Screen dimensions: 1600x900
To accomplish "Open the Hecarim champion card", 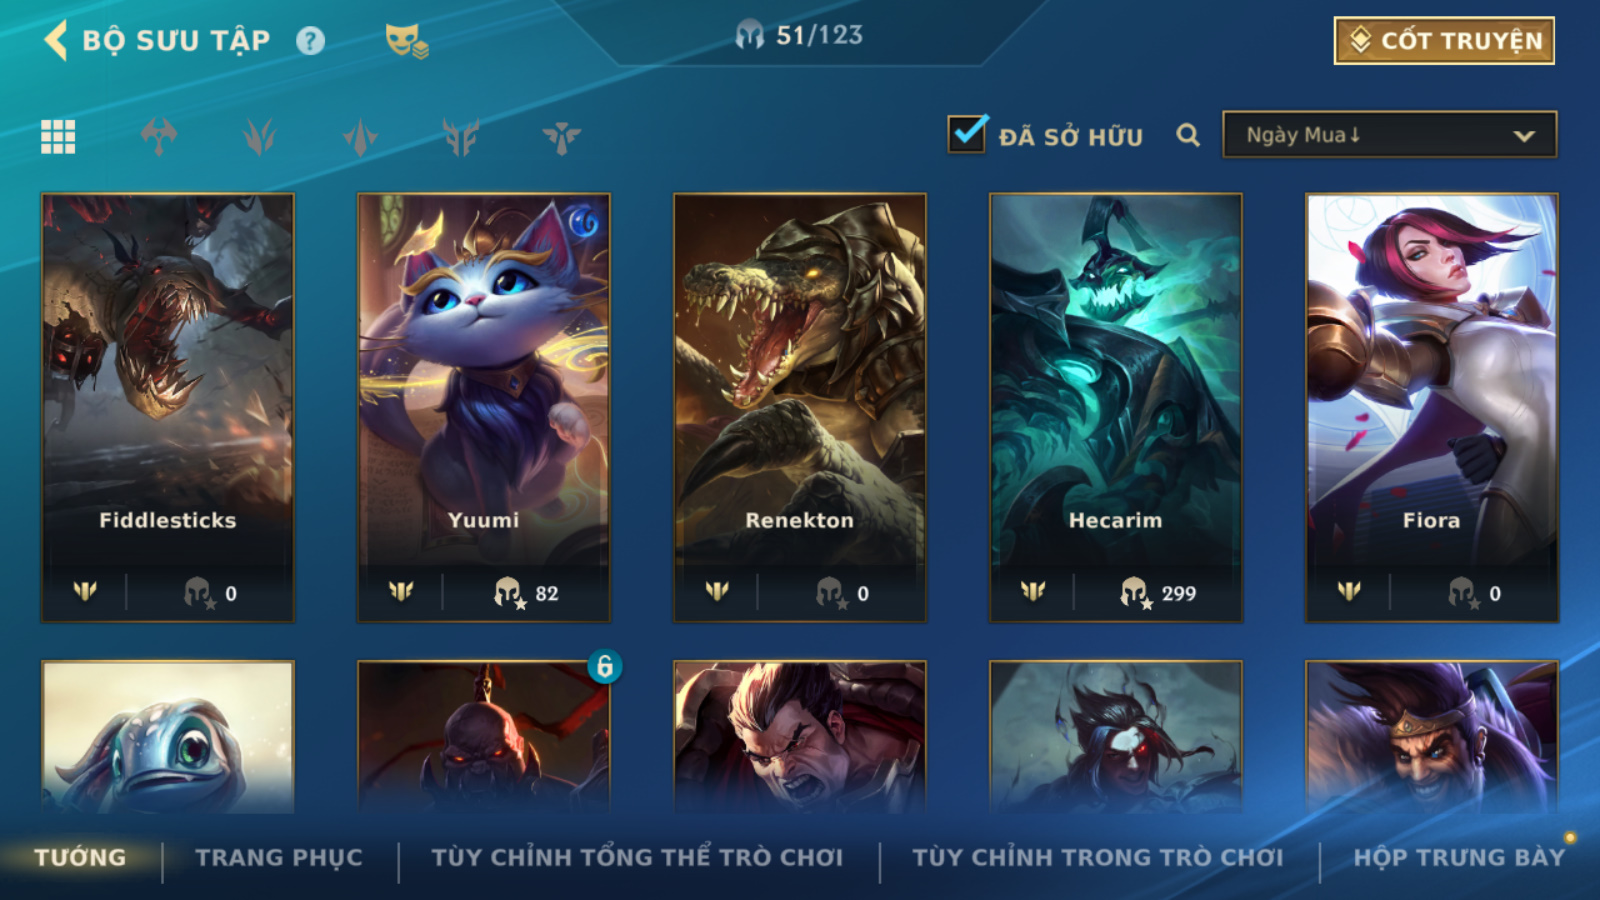I will click(1116, 408).
